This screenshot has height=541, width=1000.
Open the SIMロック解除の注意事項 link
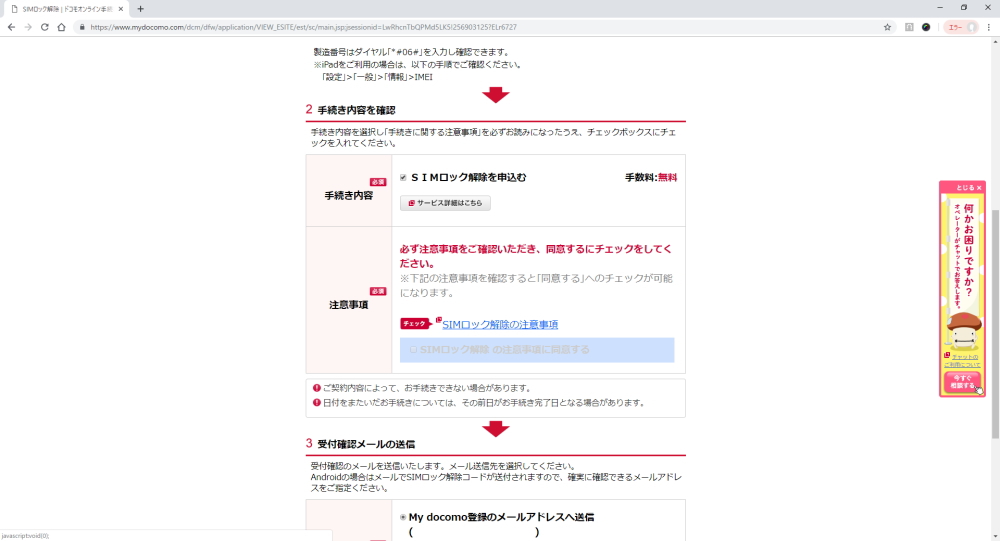coord(500,325)
